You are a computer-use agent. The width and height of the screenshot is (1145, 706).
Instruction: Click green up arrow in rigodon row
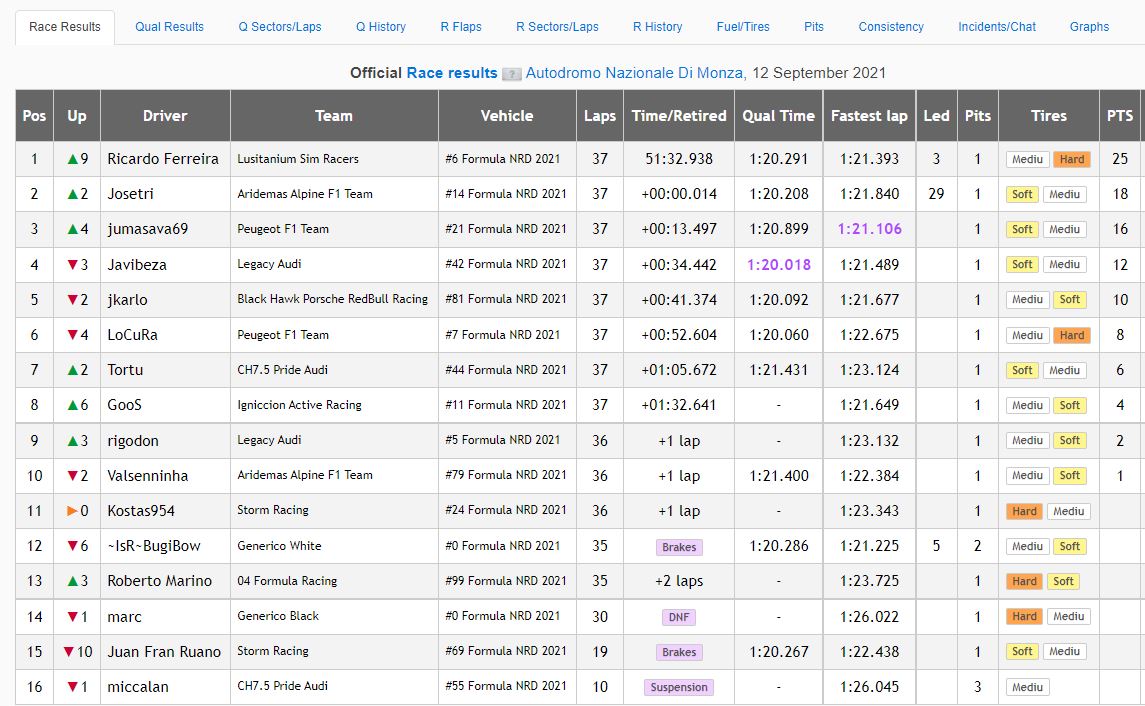point(72,441)
